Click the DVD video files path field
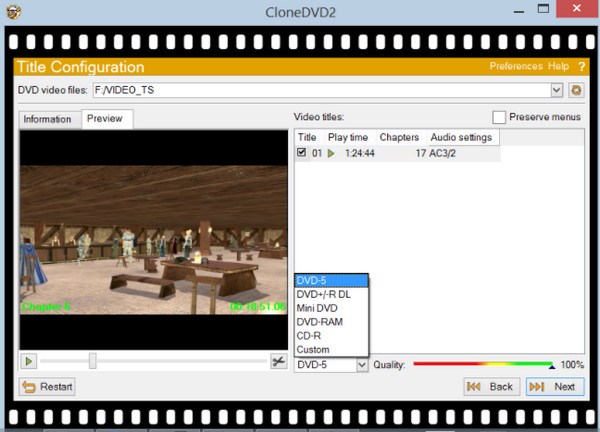This screenshot has width=600, height=432. click(322, 90)
